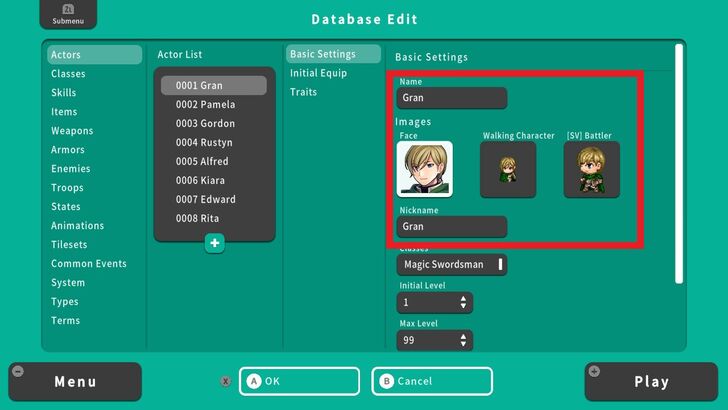Open the Common Events category

89,264
